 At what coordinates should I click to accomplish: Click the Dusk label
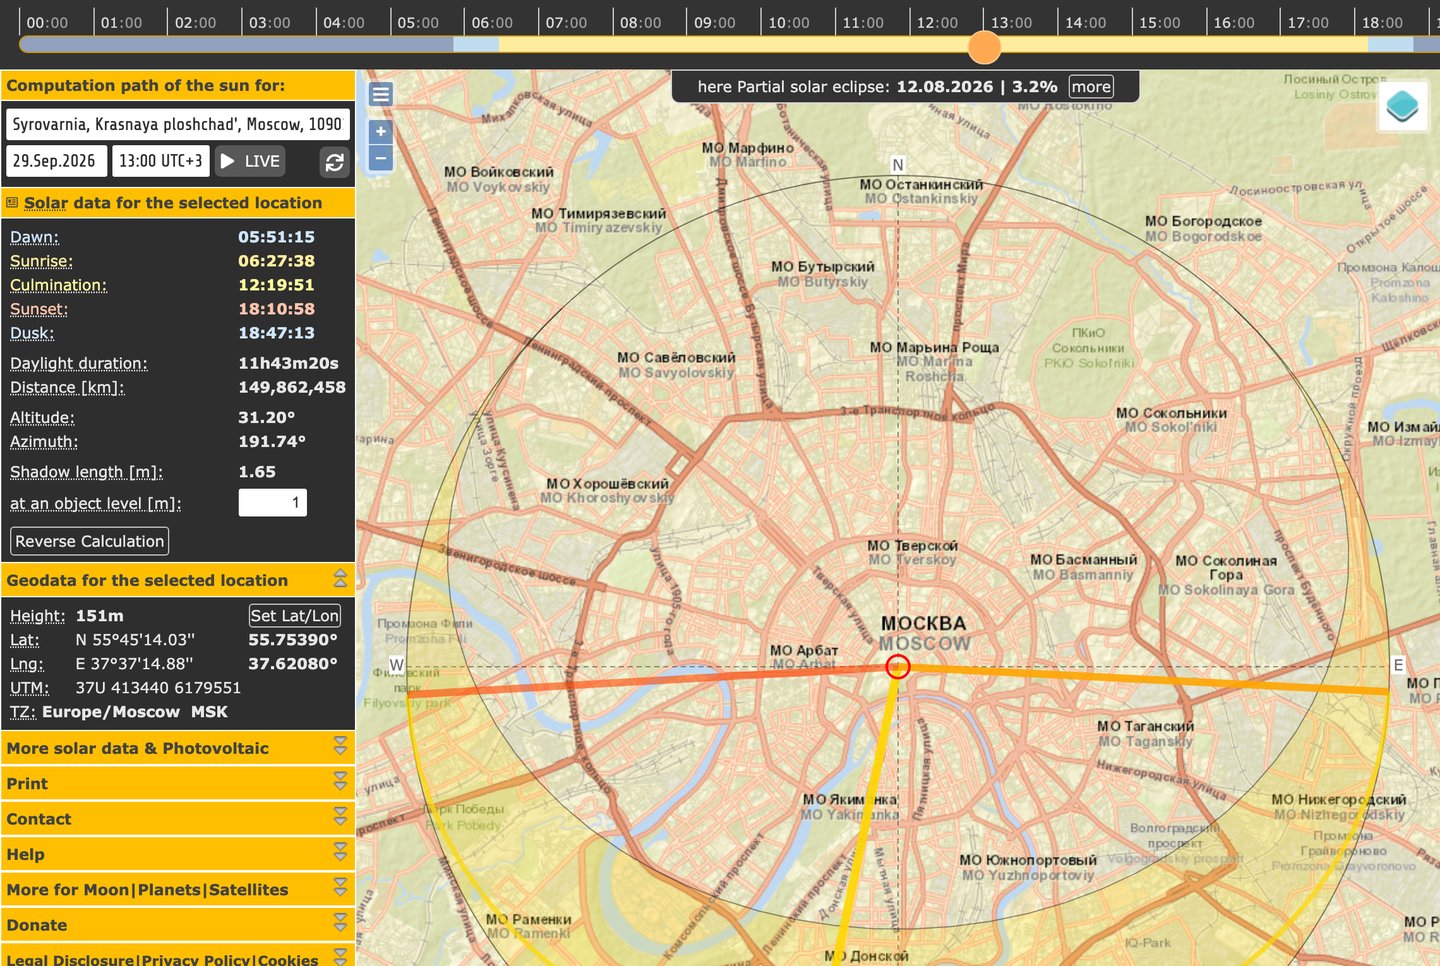tap(32, 333)
